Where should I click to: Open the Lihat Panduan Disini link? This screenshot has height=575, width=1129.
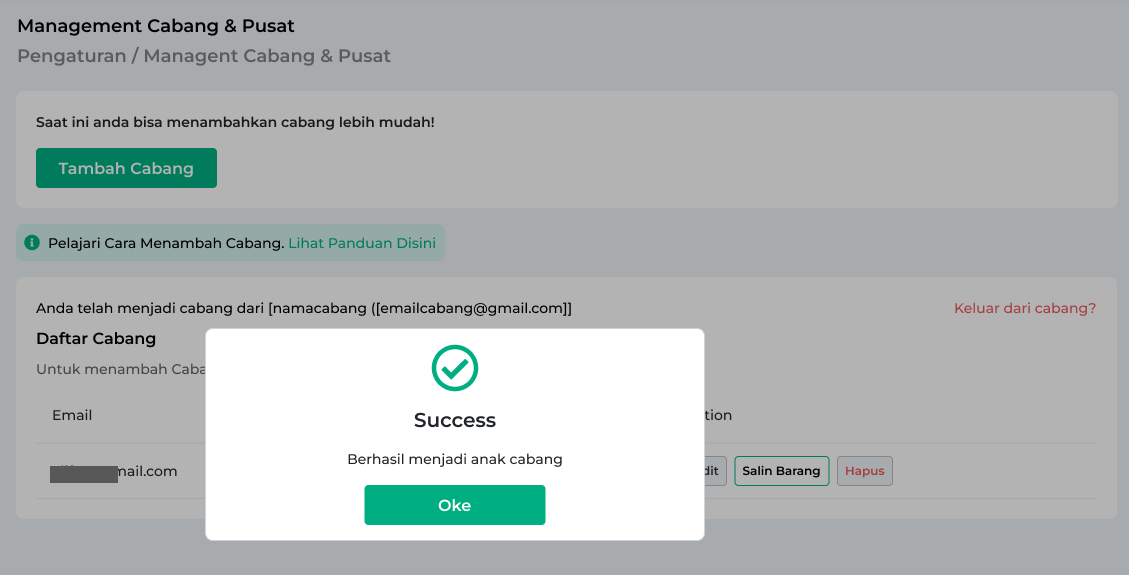(361, 243)
